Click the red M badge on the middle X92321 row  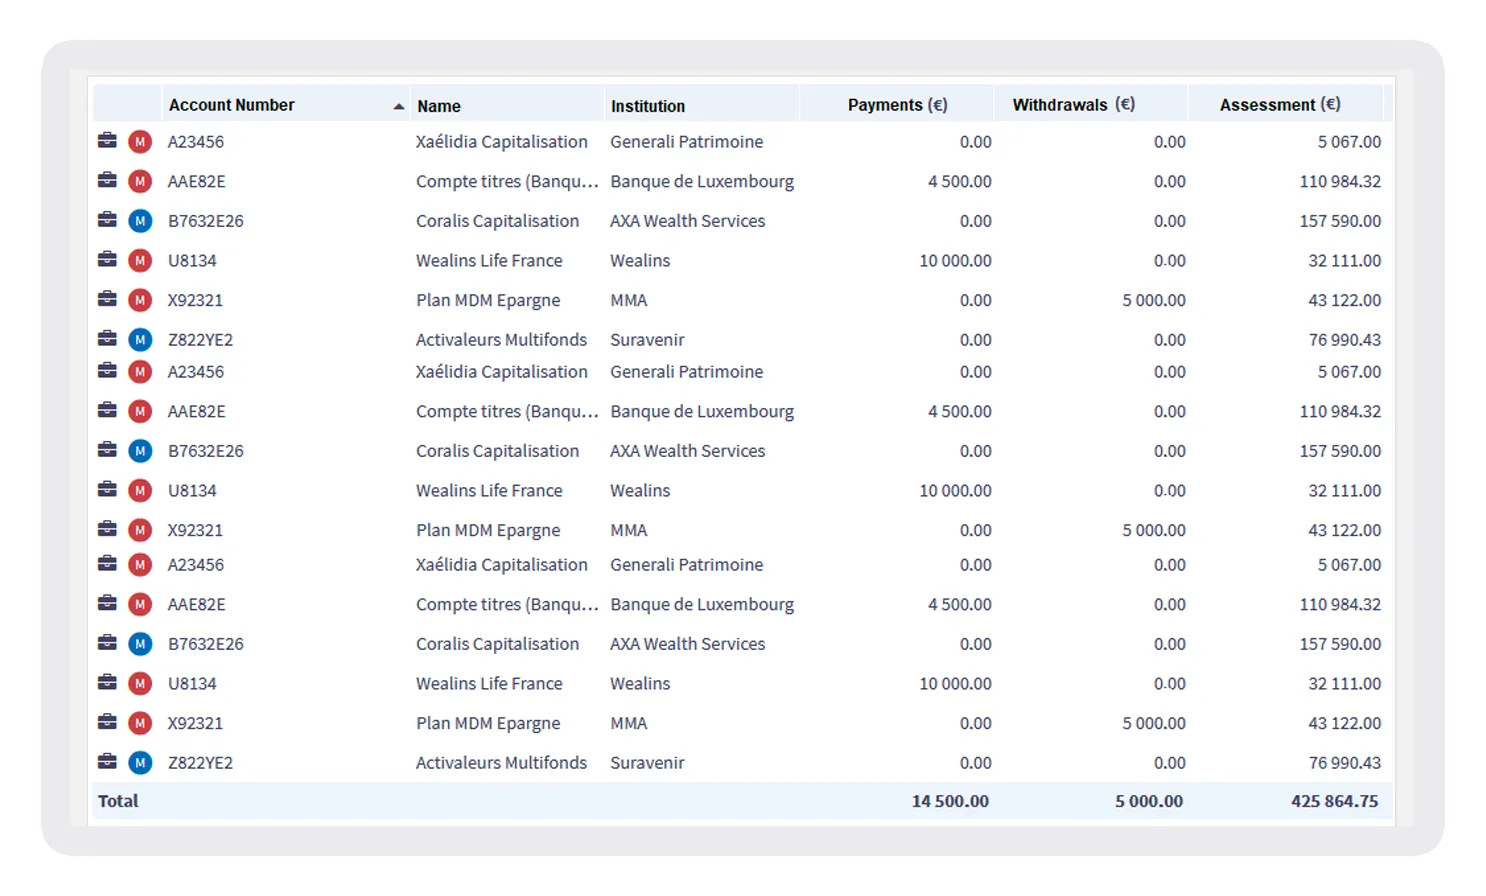click(140, 530)
